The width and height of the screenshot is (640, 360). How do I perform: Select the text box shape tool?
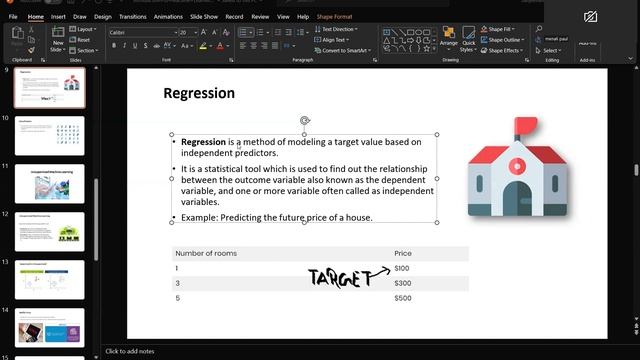click(386, 32)
